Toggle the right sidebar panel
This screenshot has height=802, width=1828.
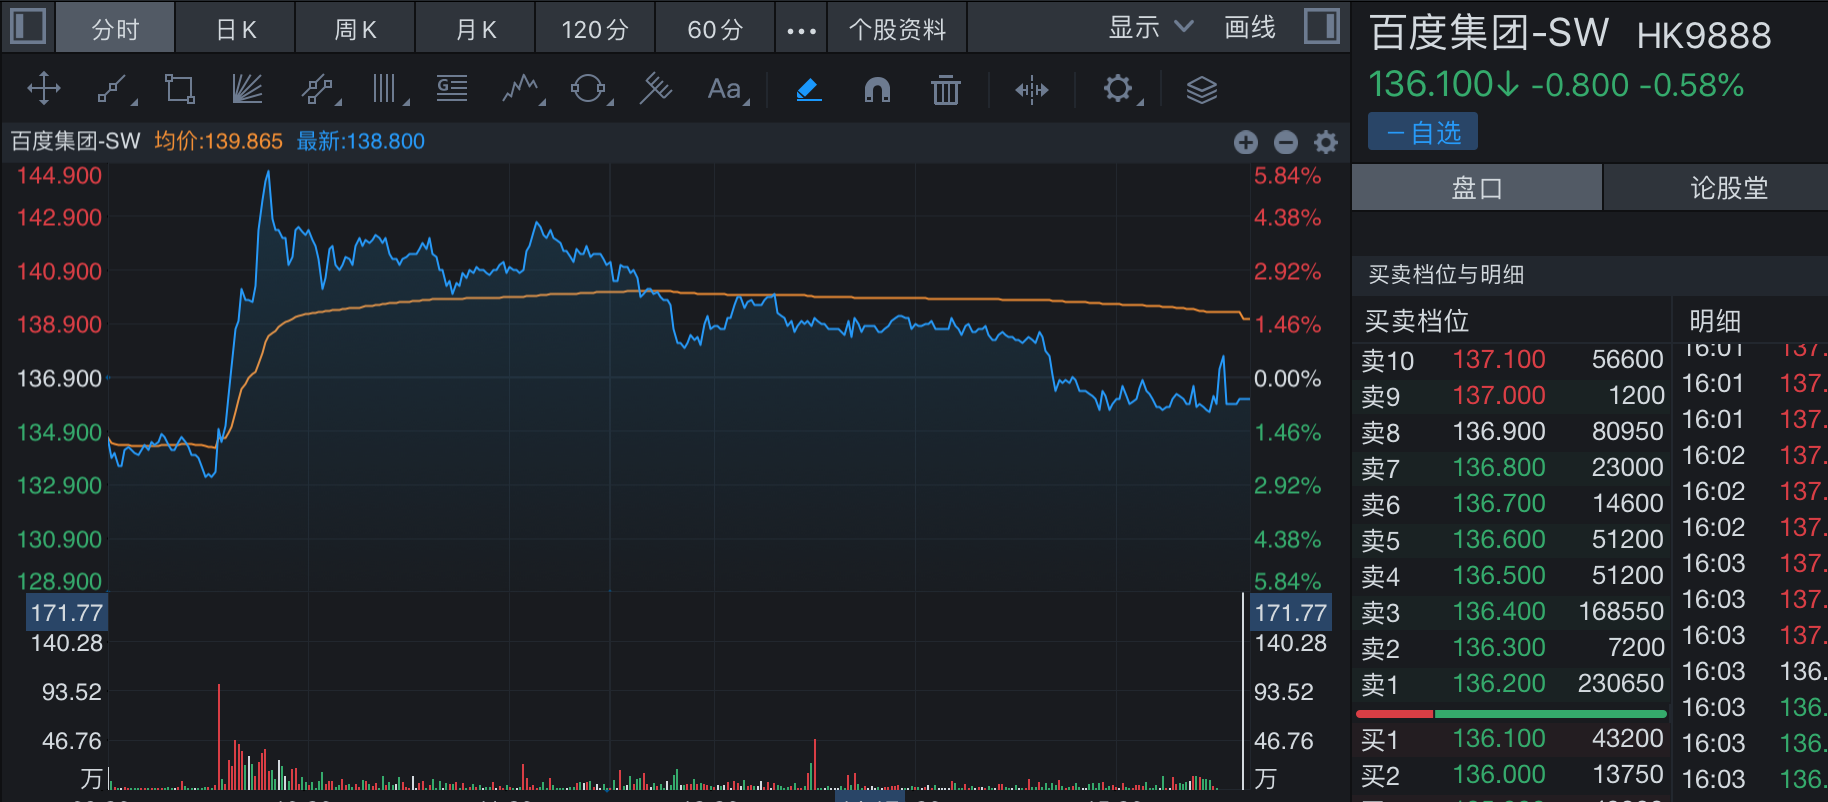pyautogui.click(x=1321, y=27)
